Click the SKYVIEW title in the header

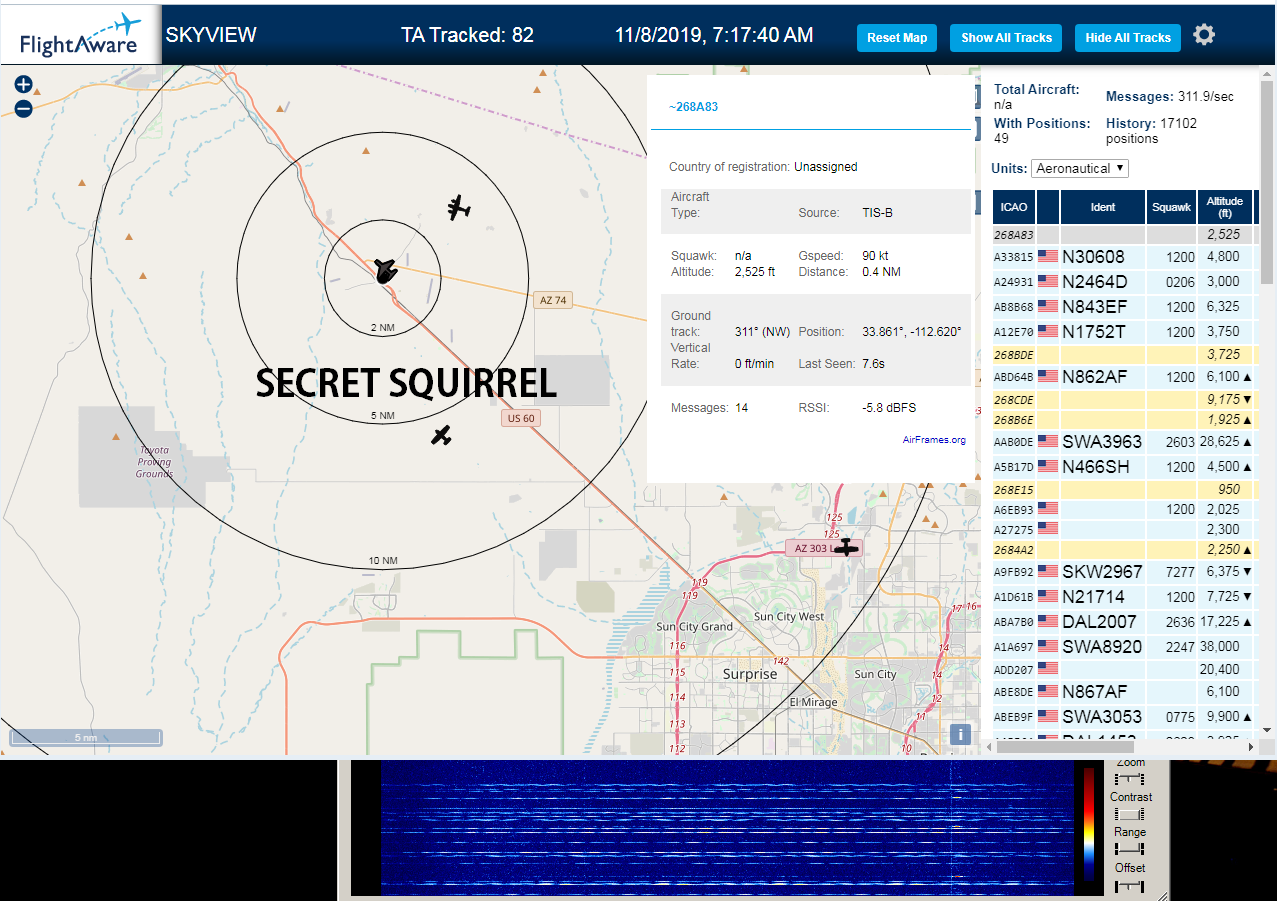point(211,35)
